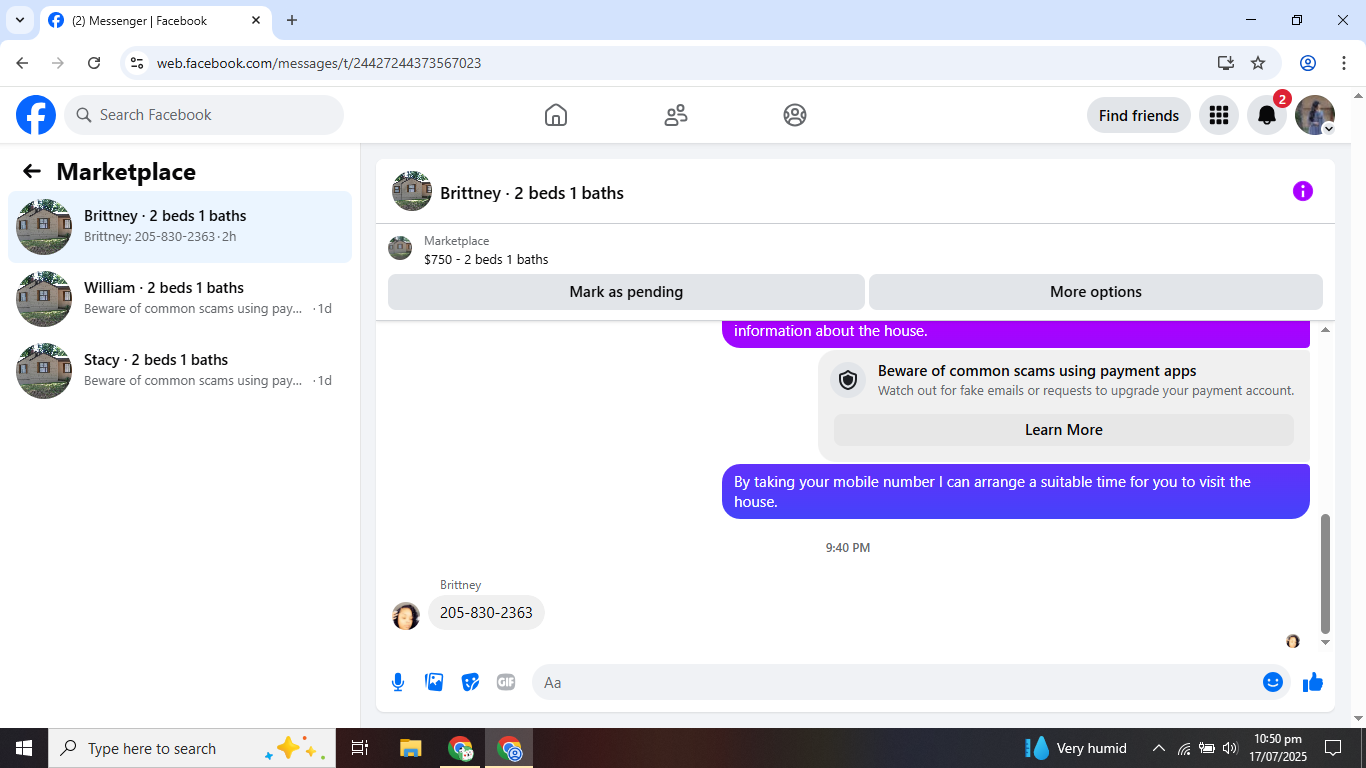
Task: Open the install app icon in address bar
Action: [1226, 63]
